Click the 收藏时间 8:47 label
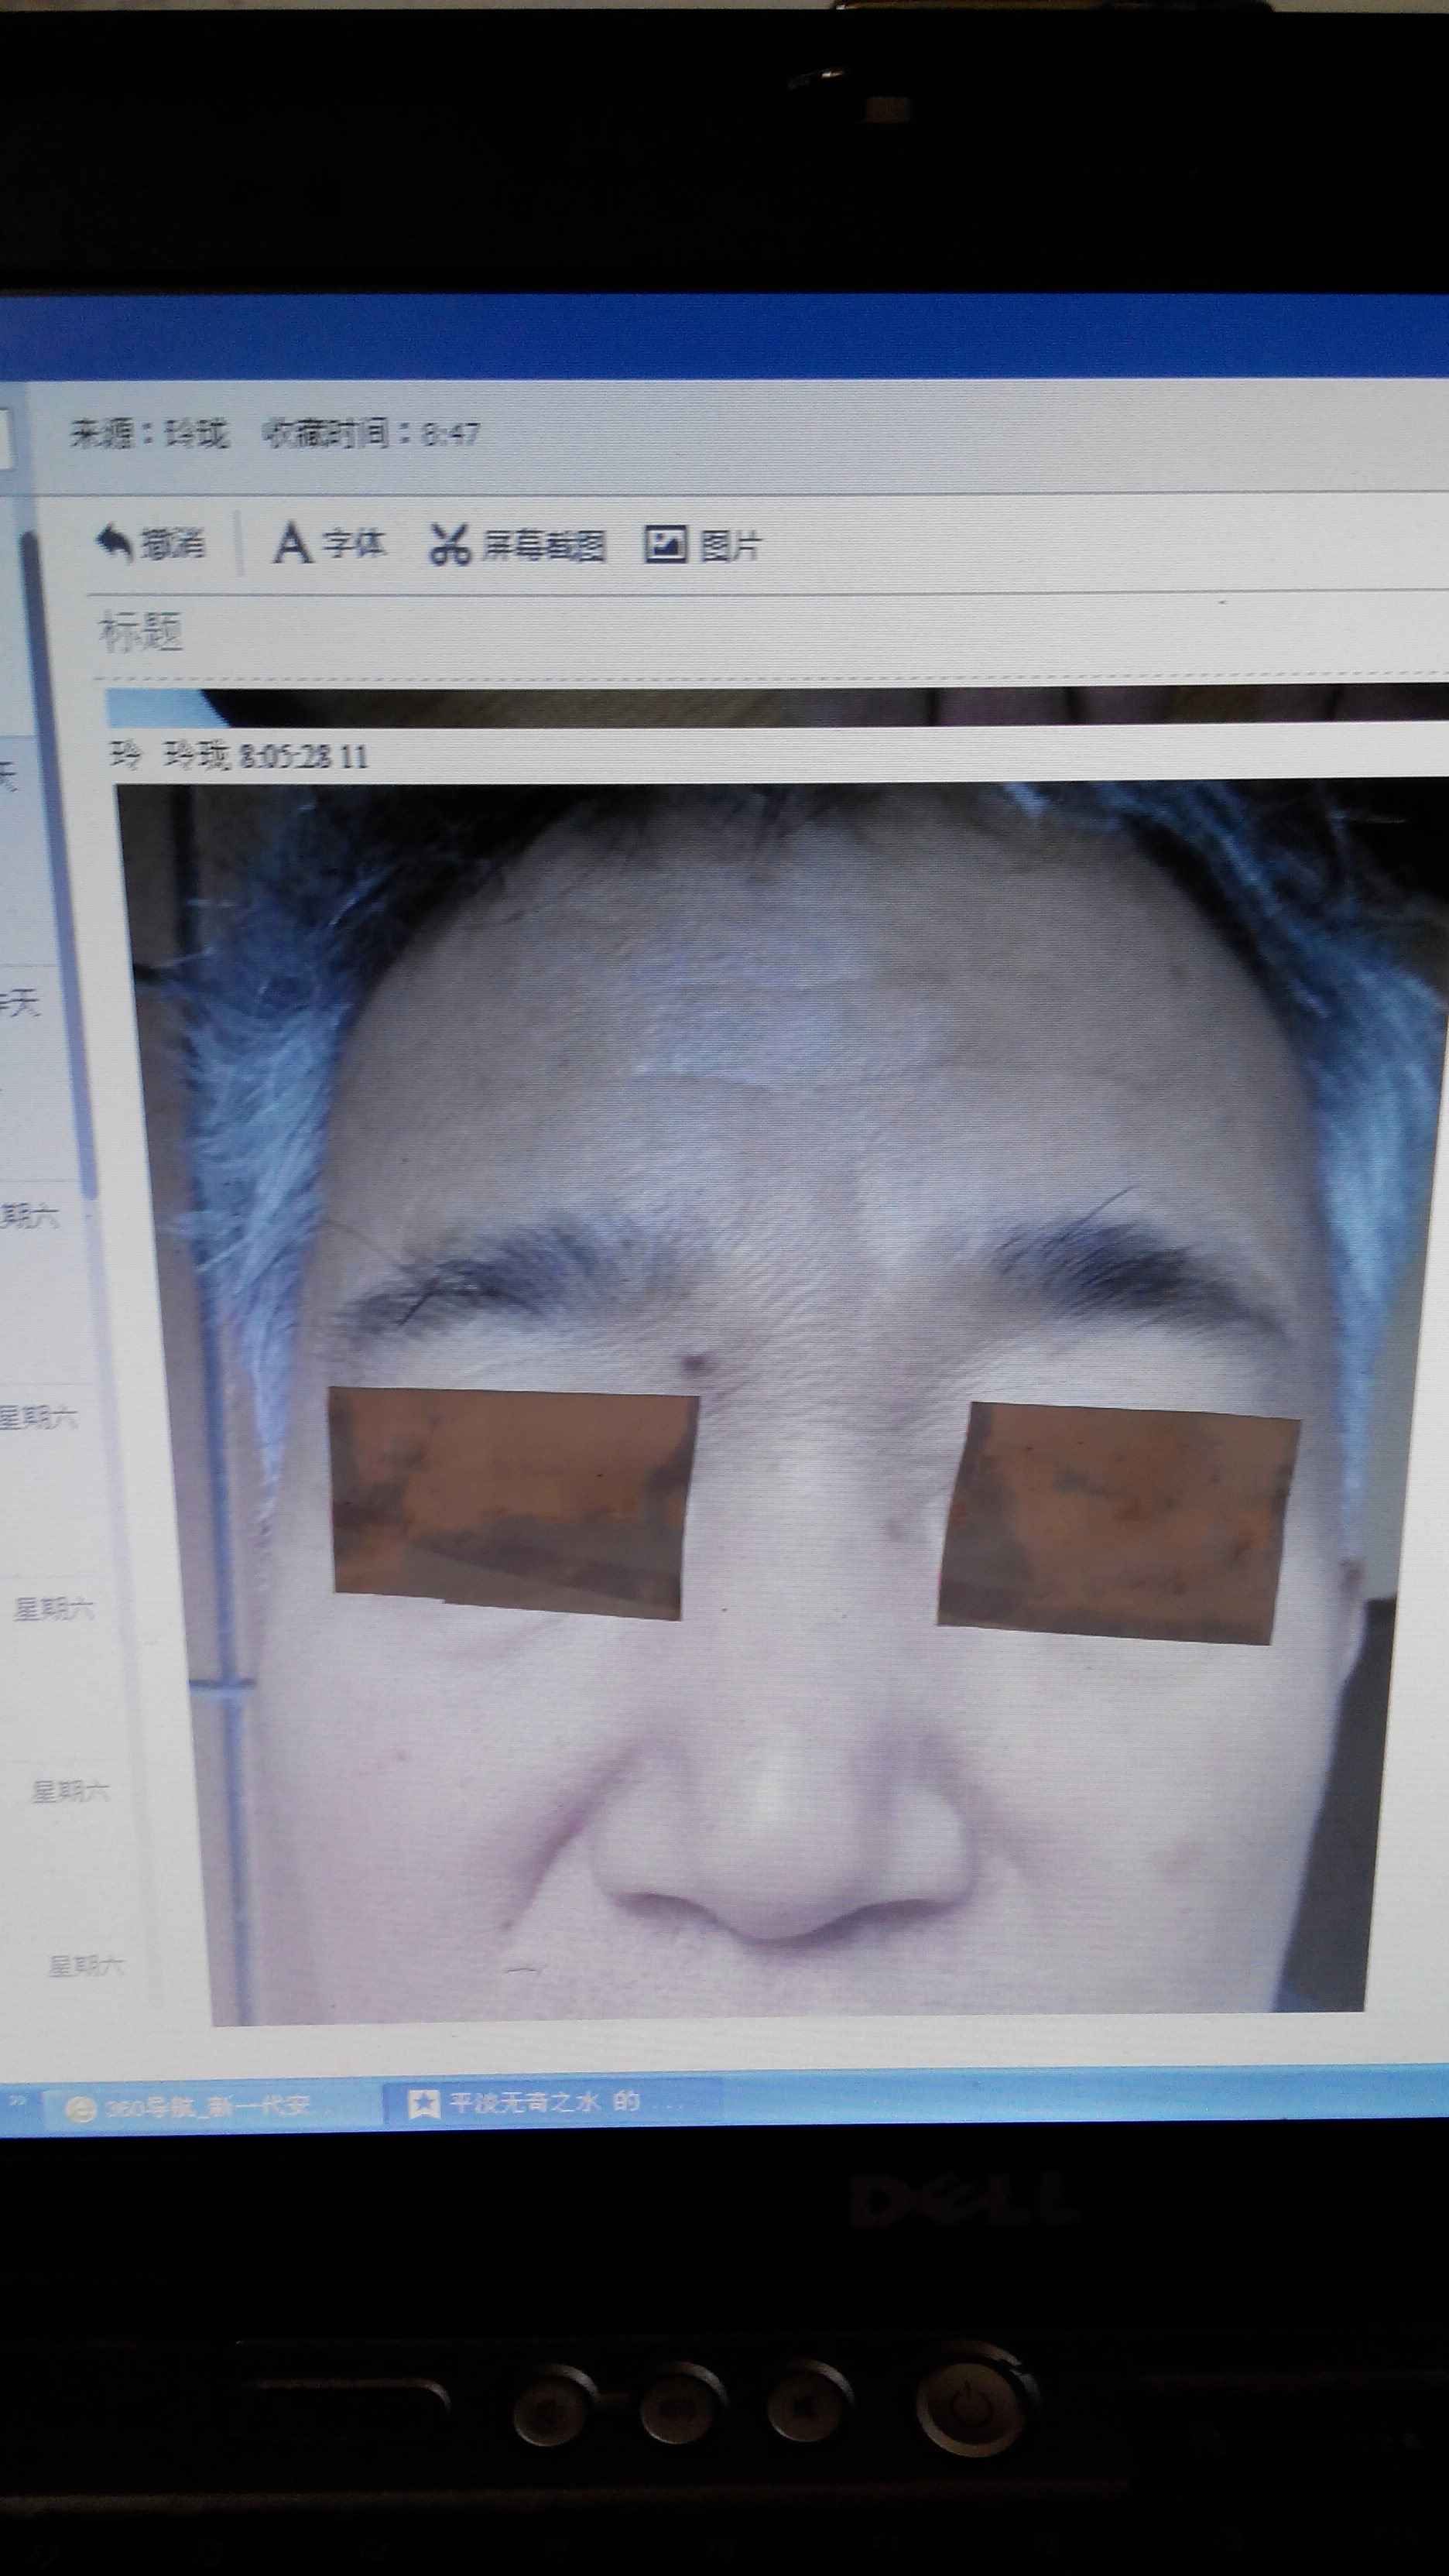 [370, 434]
